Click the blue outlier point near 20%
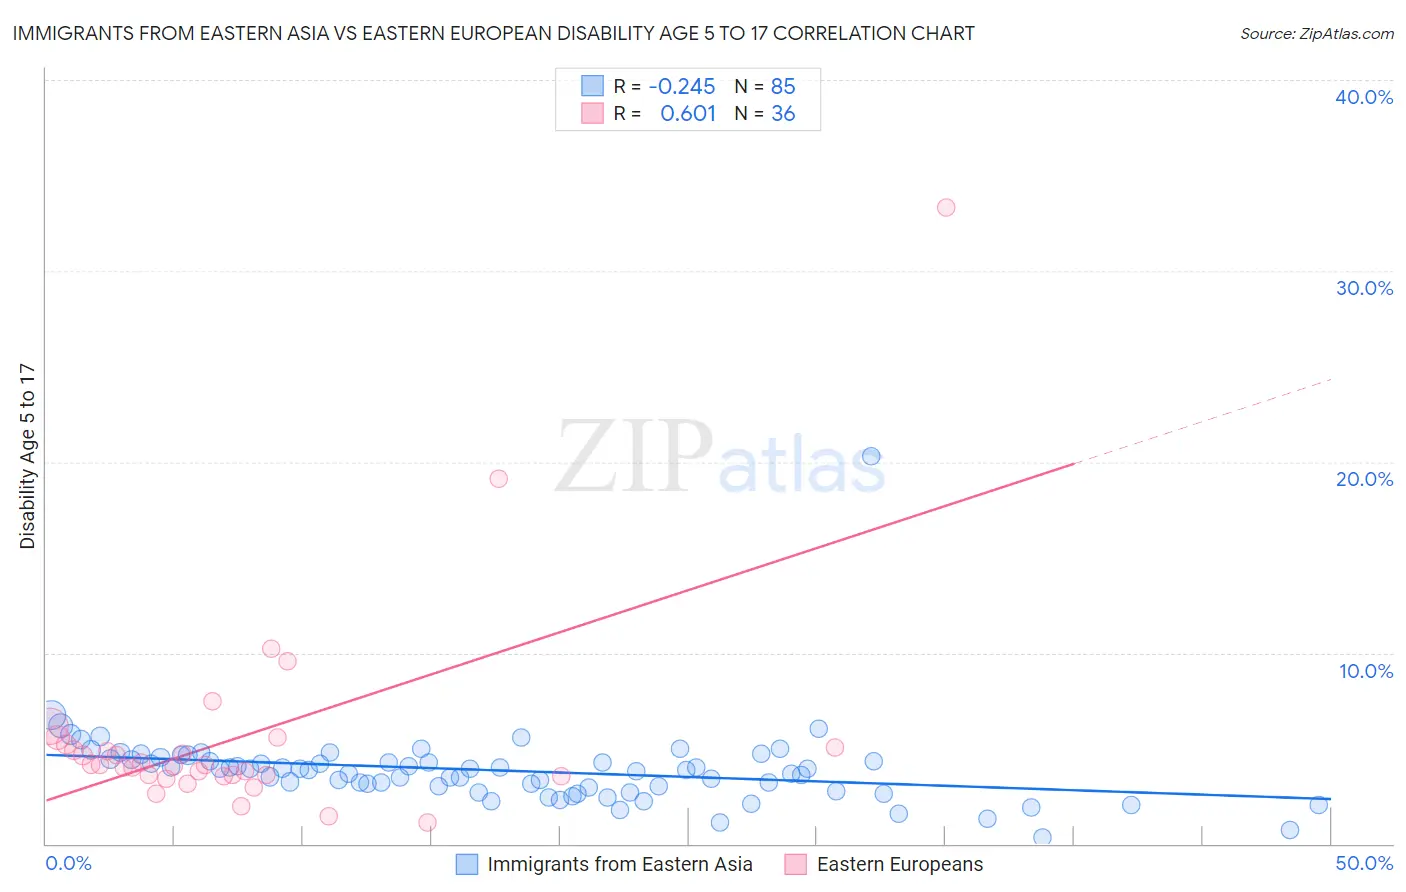Screen dimensions: 1406x892 point(871,456)
